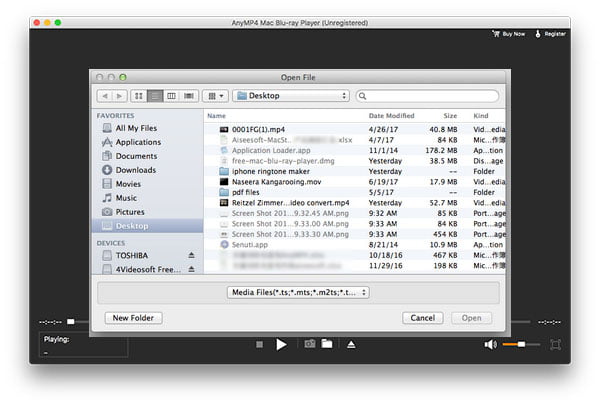Switch to cover flow view
600x406 pixels.
click(189, 96)
